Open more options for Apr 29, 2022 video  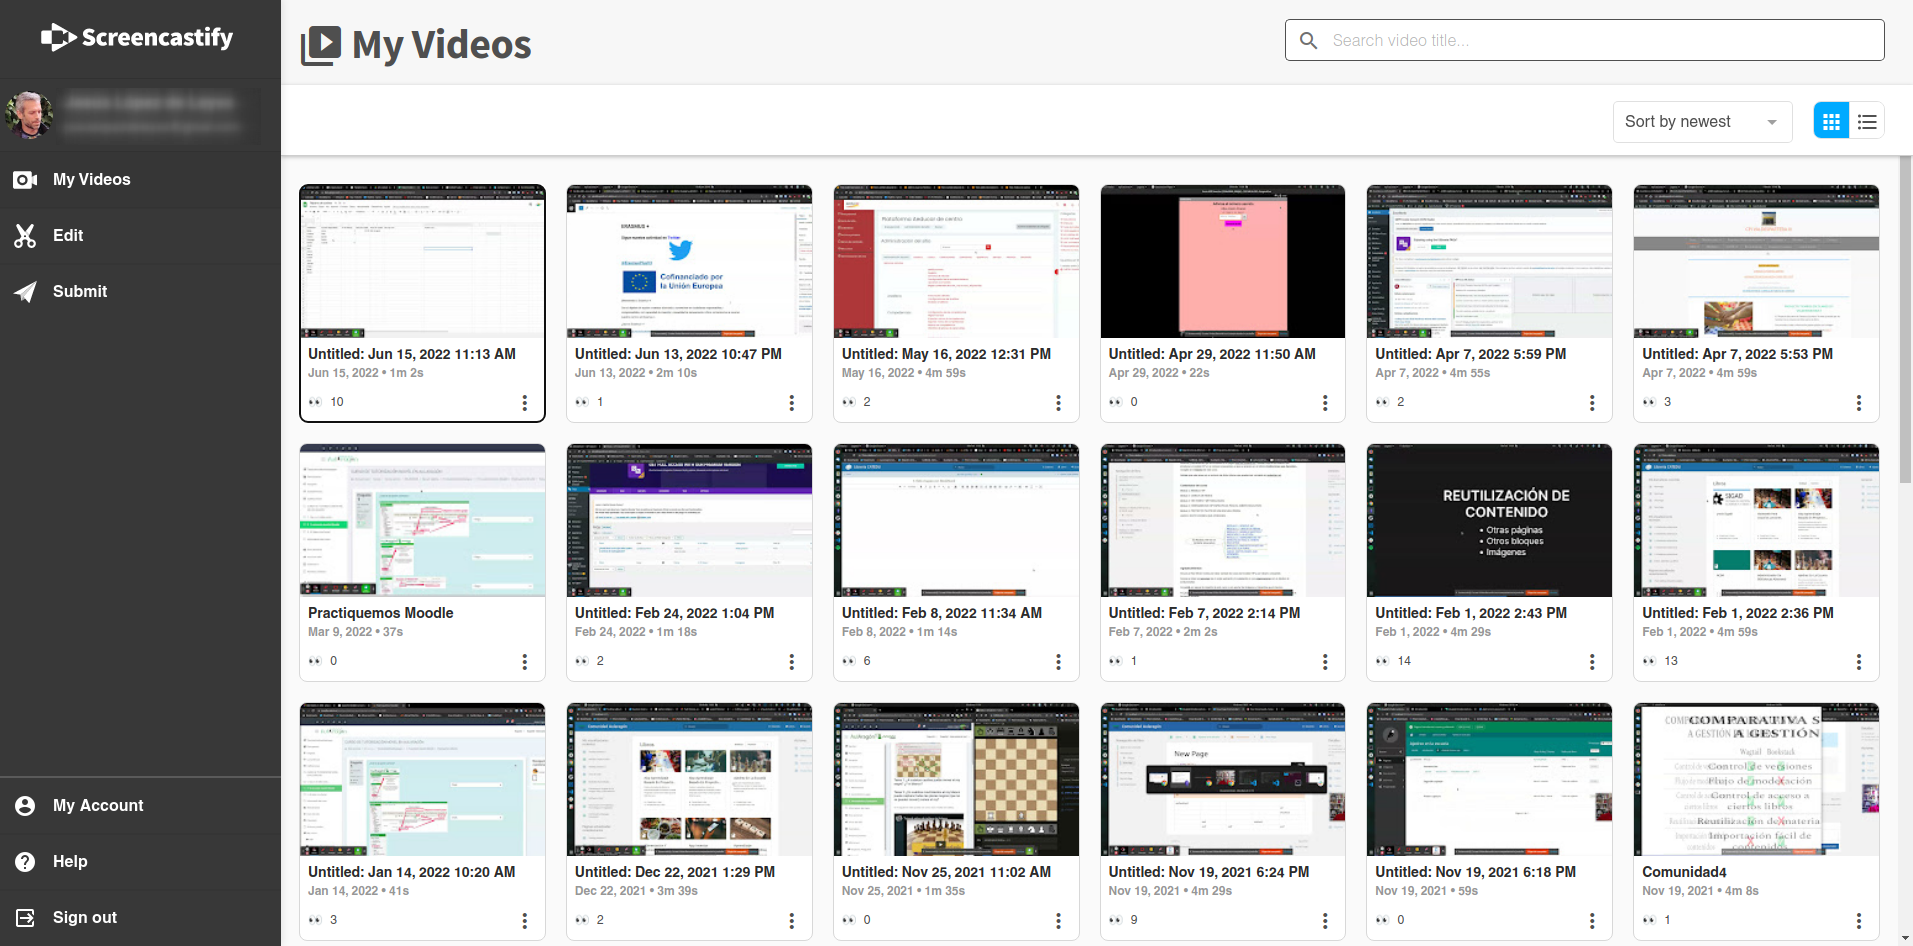coord(1326,403)
